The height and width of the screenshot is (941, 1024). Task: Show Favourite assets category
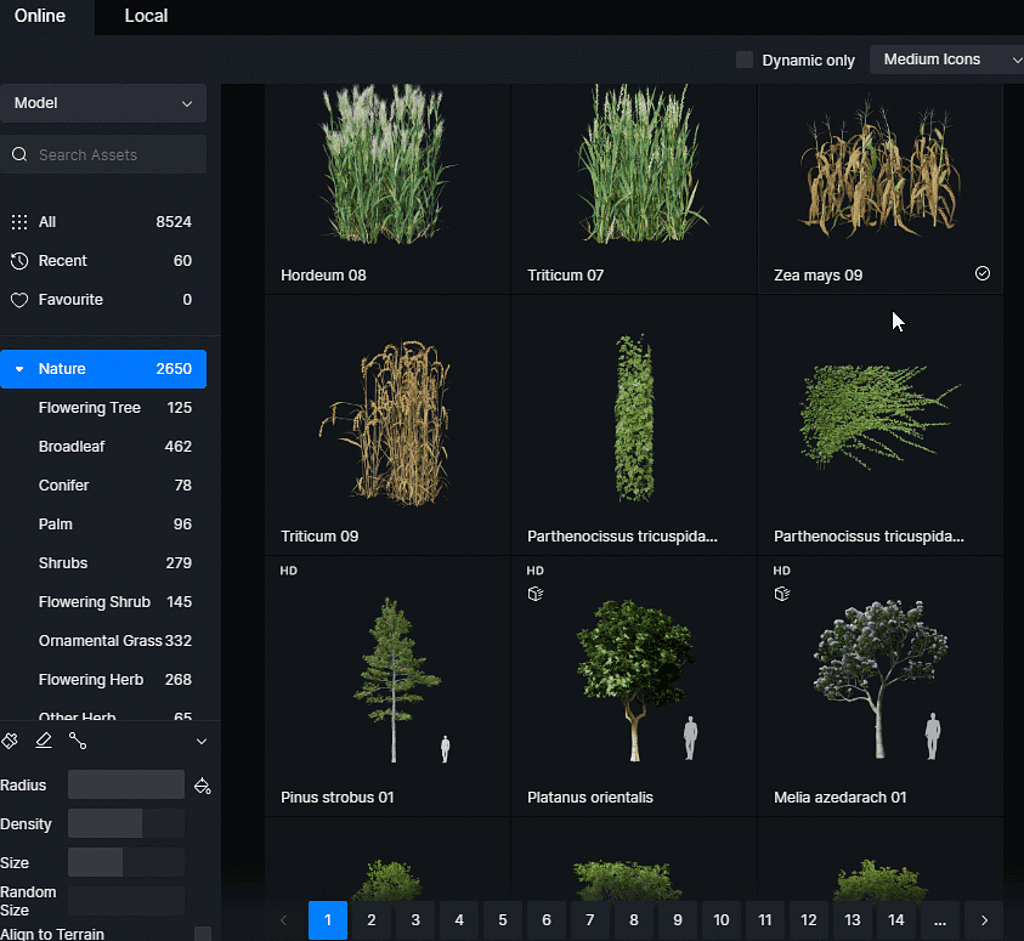coord(103,300)
